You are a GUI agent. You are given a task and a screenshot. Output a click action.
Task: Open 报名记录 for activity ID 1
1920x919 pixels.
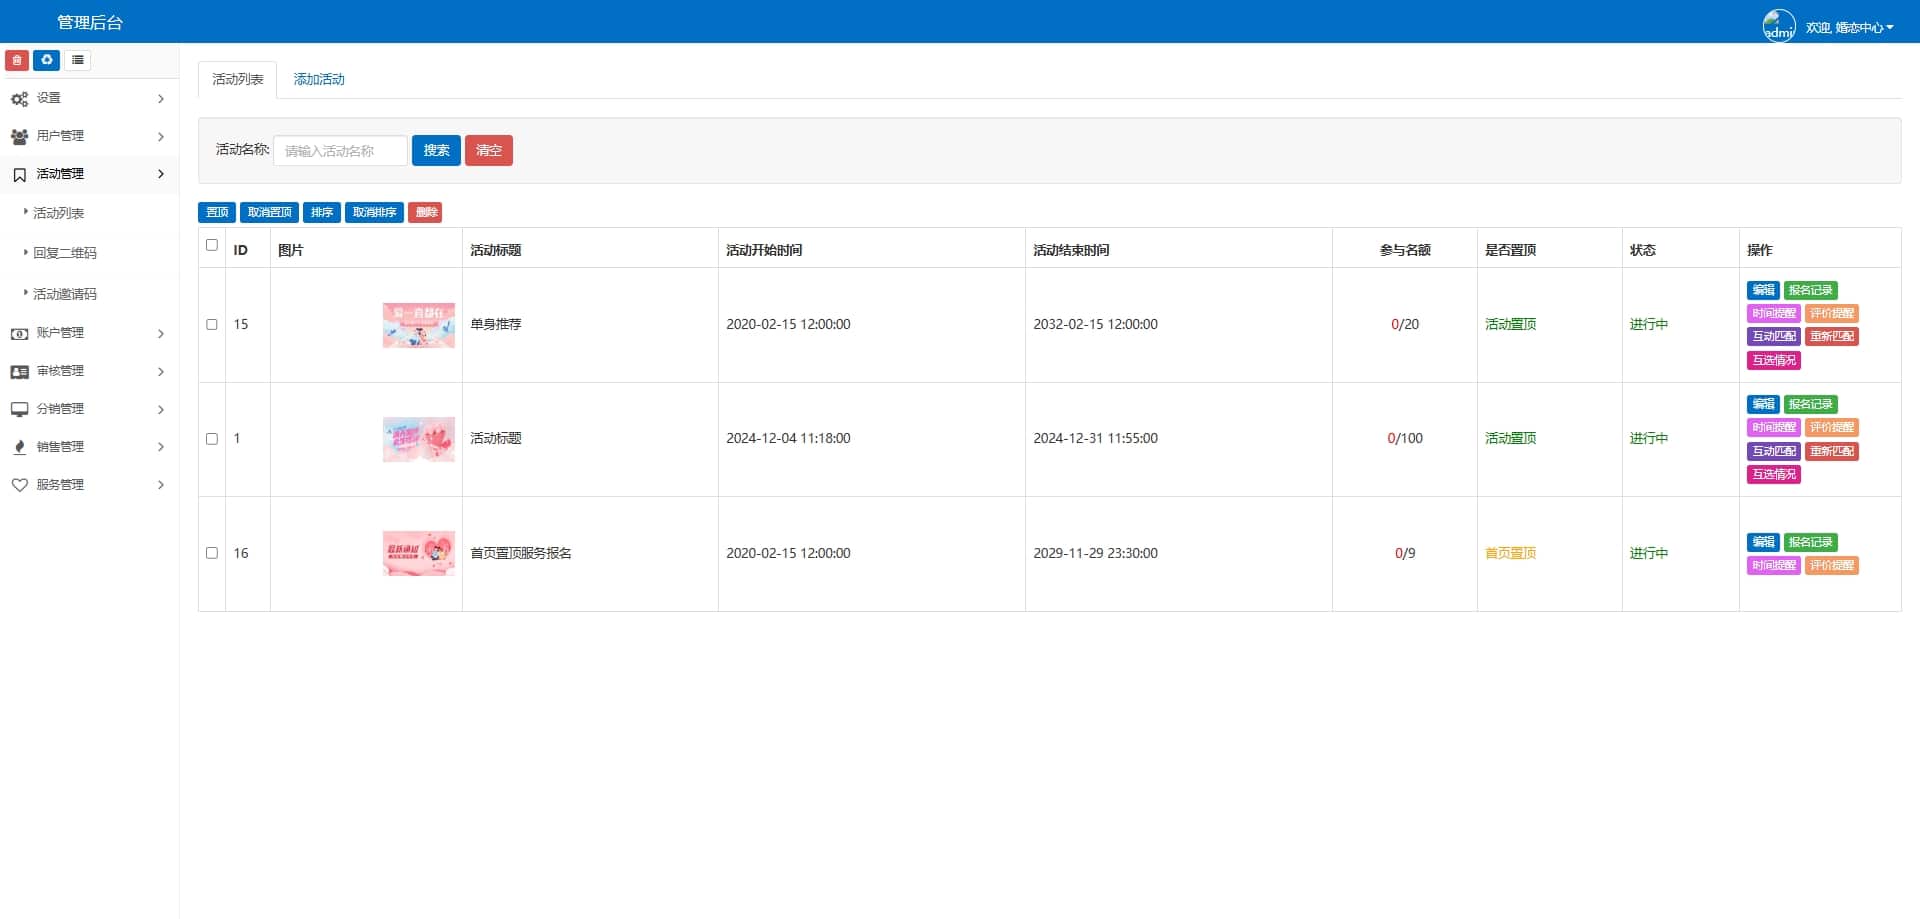(1811, 404)
